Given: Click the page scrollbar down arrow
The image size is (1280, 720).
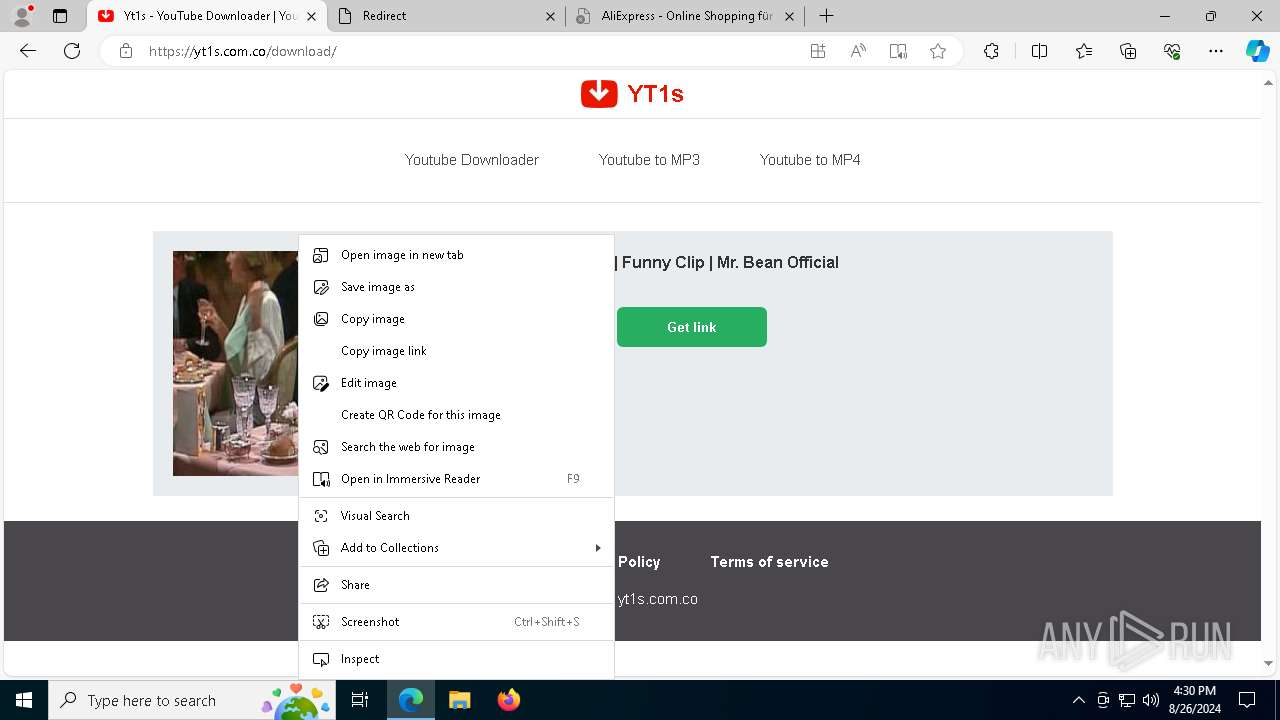Looking at the screenshot, I should click(x=1268, y=663).
